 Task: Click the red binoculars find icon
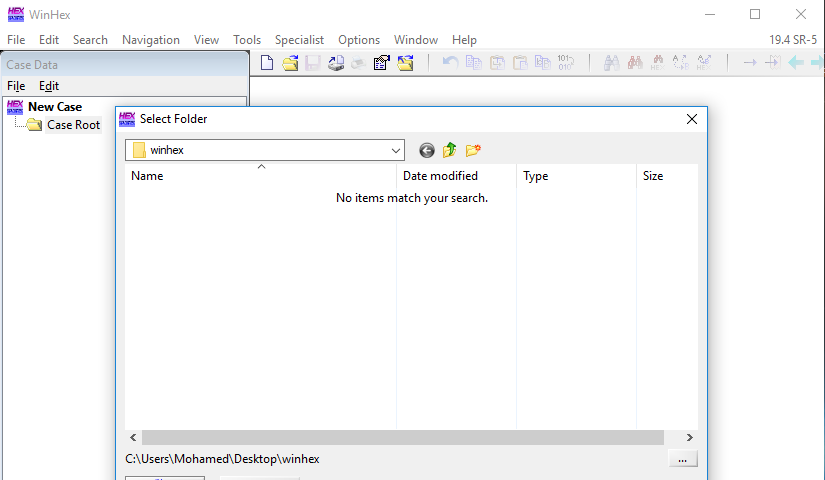click(x=635, y=63)
